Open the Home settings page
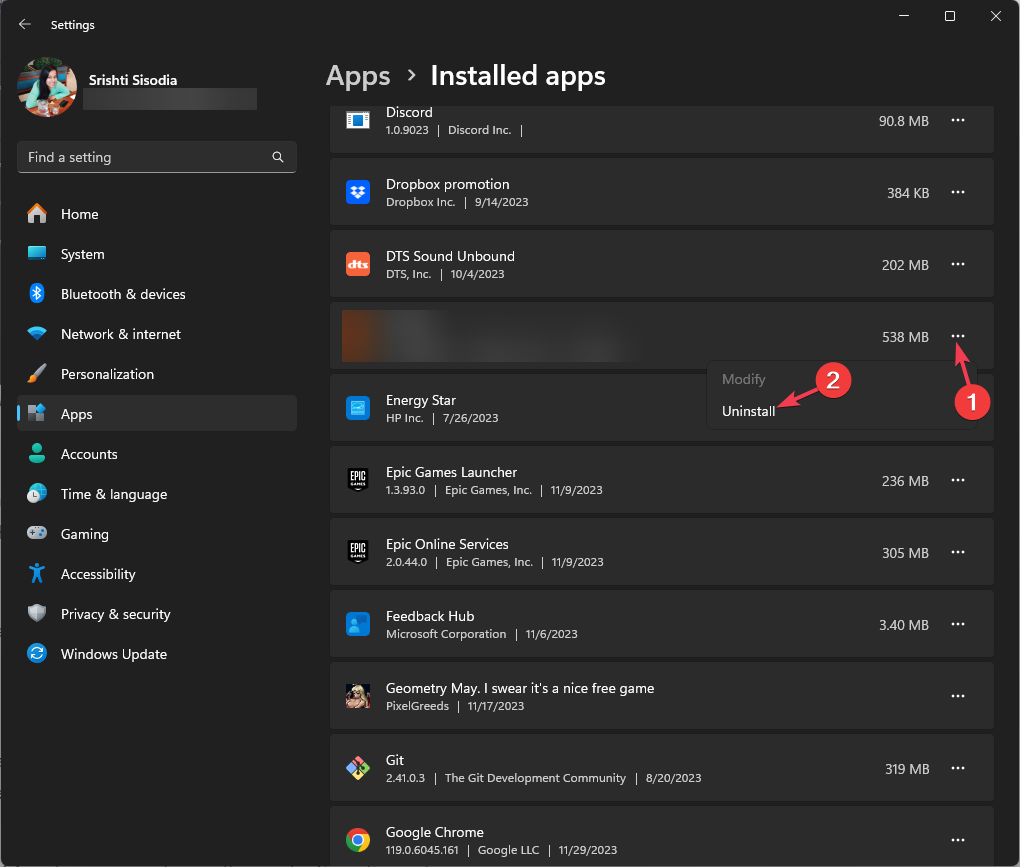Image resolution: width=1020 pixels, height=867 pixels. click(157, 214)
